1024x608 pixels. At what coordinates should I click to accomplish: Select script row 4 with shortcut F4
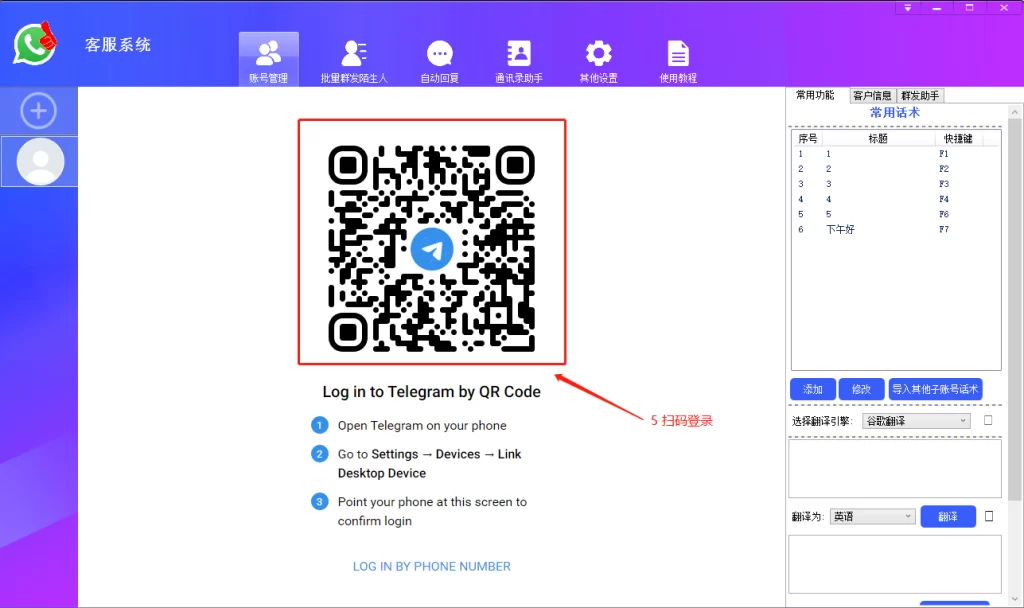pos(895,199)
